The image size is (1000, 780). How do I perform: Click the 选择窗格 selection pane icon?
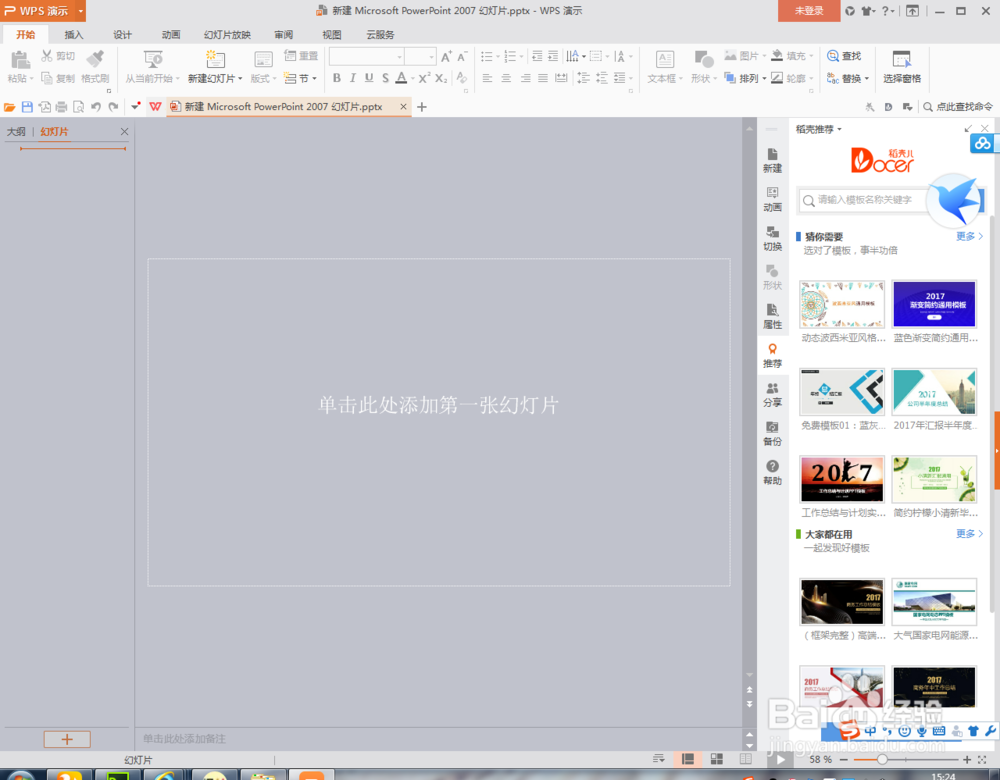(903, 68)
